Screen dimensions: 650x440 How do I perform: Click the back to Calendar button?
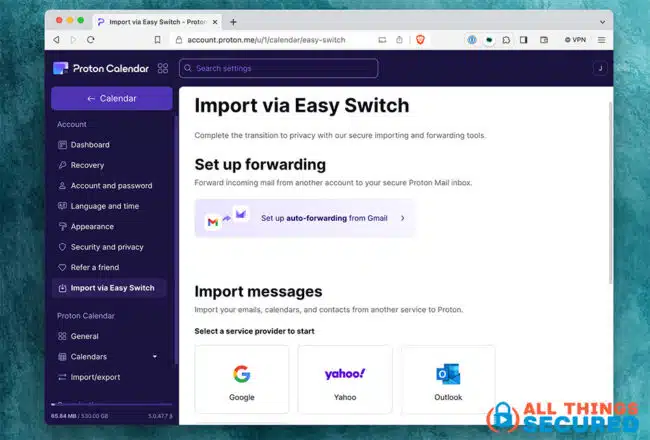[x=111, y=98]
